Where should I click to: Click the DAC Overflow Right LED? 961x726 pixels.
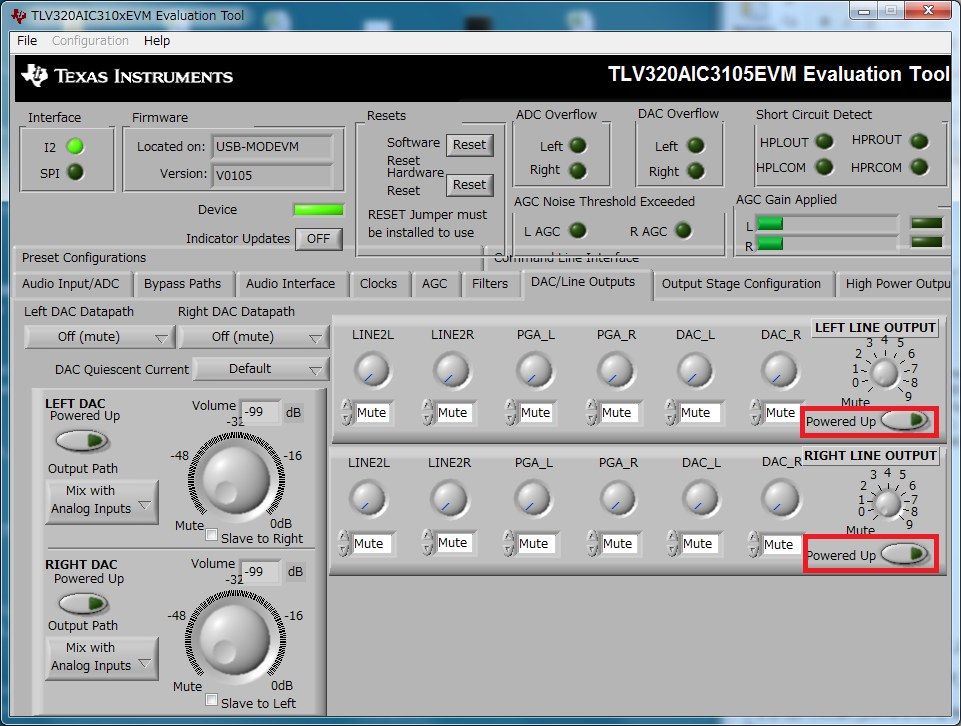(696, 171)
